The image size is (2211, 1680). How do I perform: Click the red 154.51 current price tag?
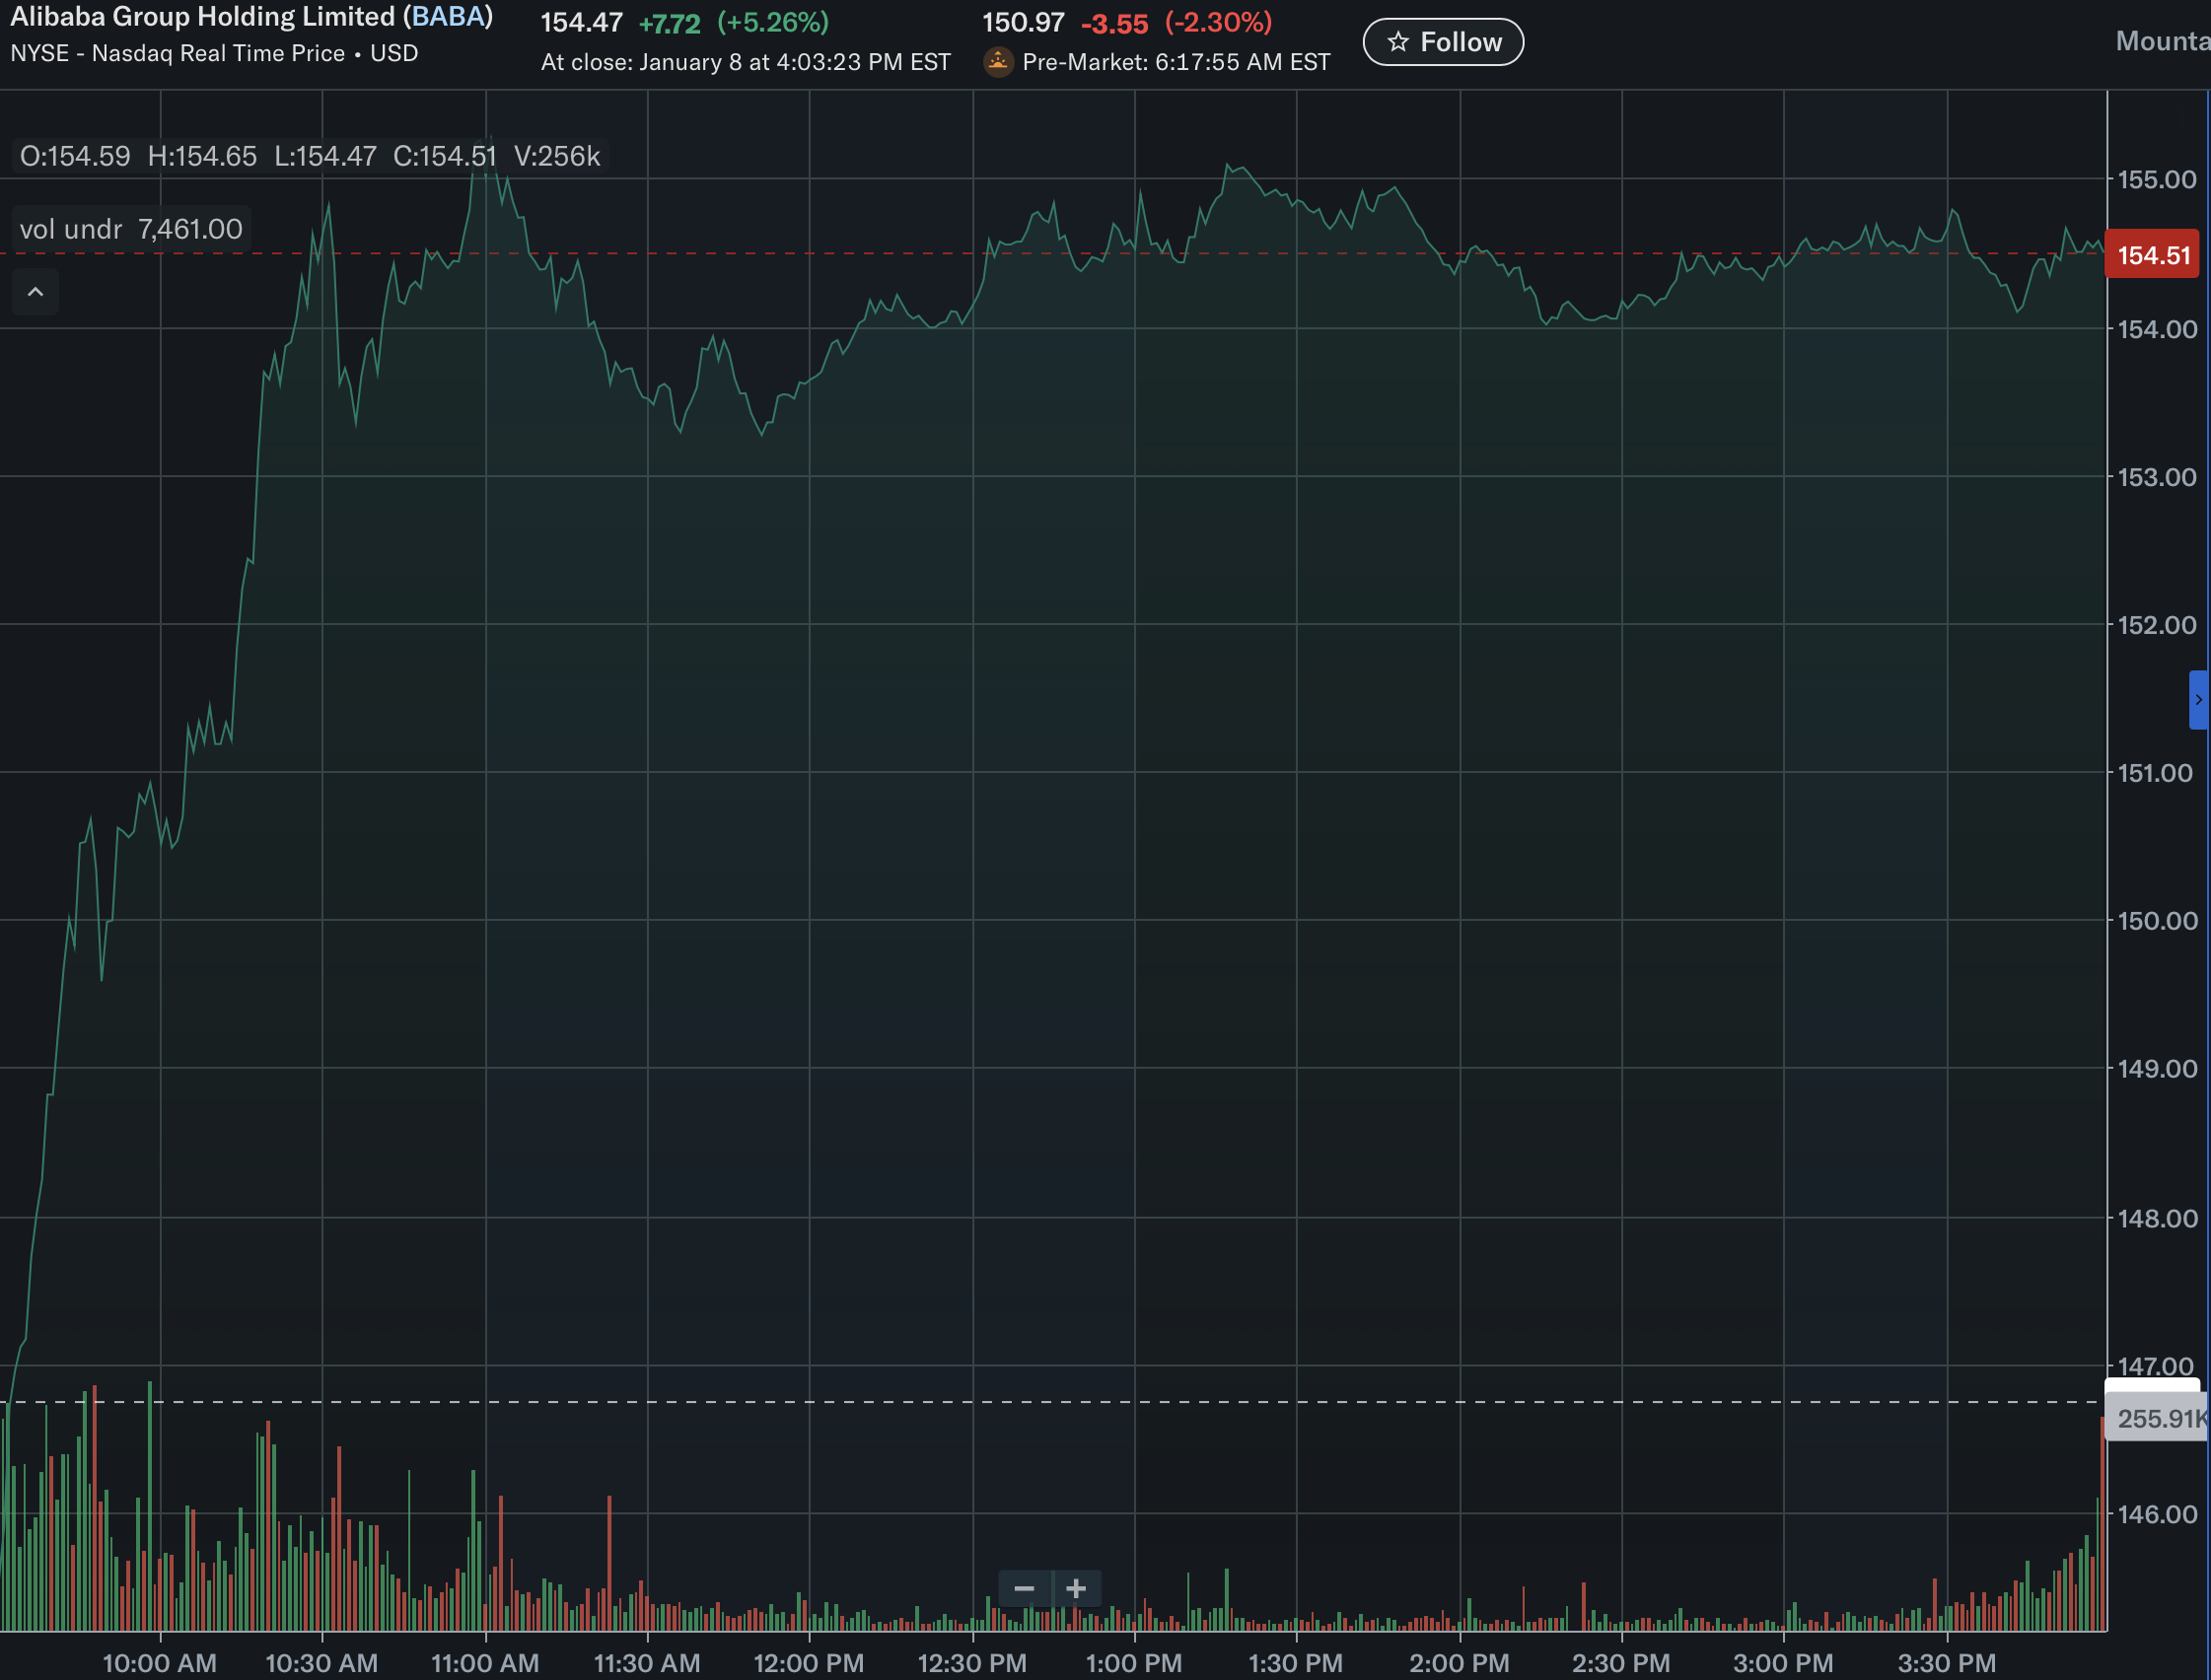2152,255
